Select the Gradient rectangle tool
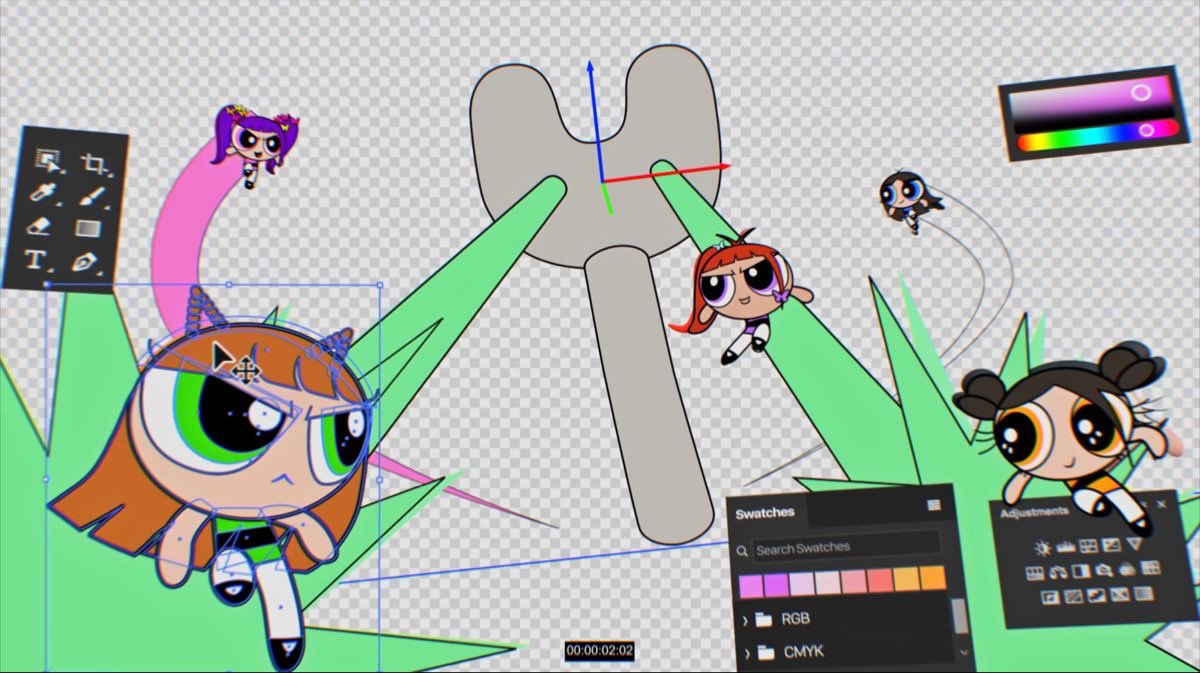 tap(88, 229)
